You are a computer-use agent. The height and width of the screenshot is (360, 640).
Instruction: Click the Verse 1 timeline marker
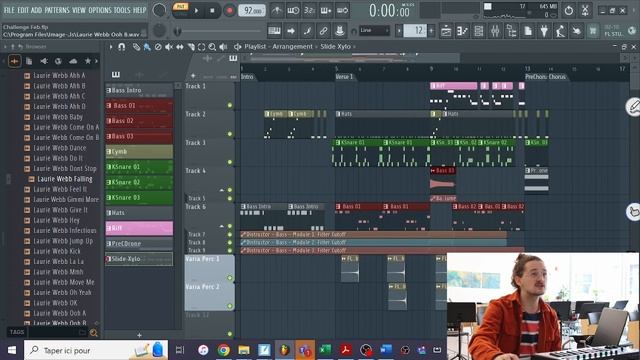(344, 77)
